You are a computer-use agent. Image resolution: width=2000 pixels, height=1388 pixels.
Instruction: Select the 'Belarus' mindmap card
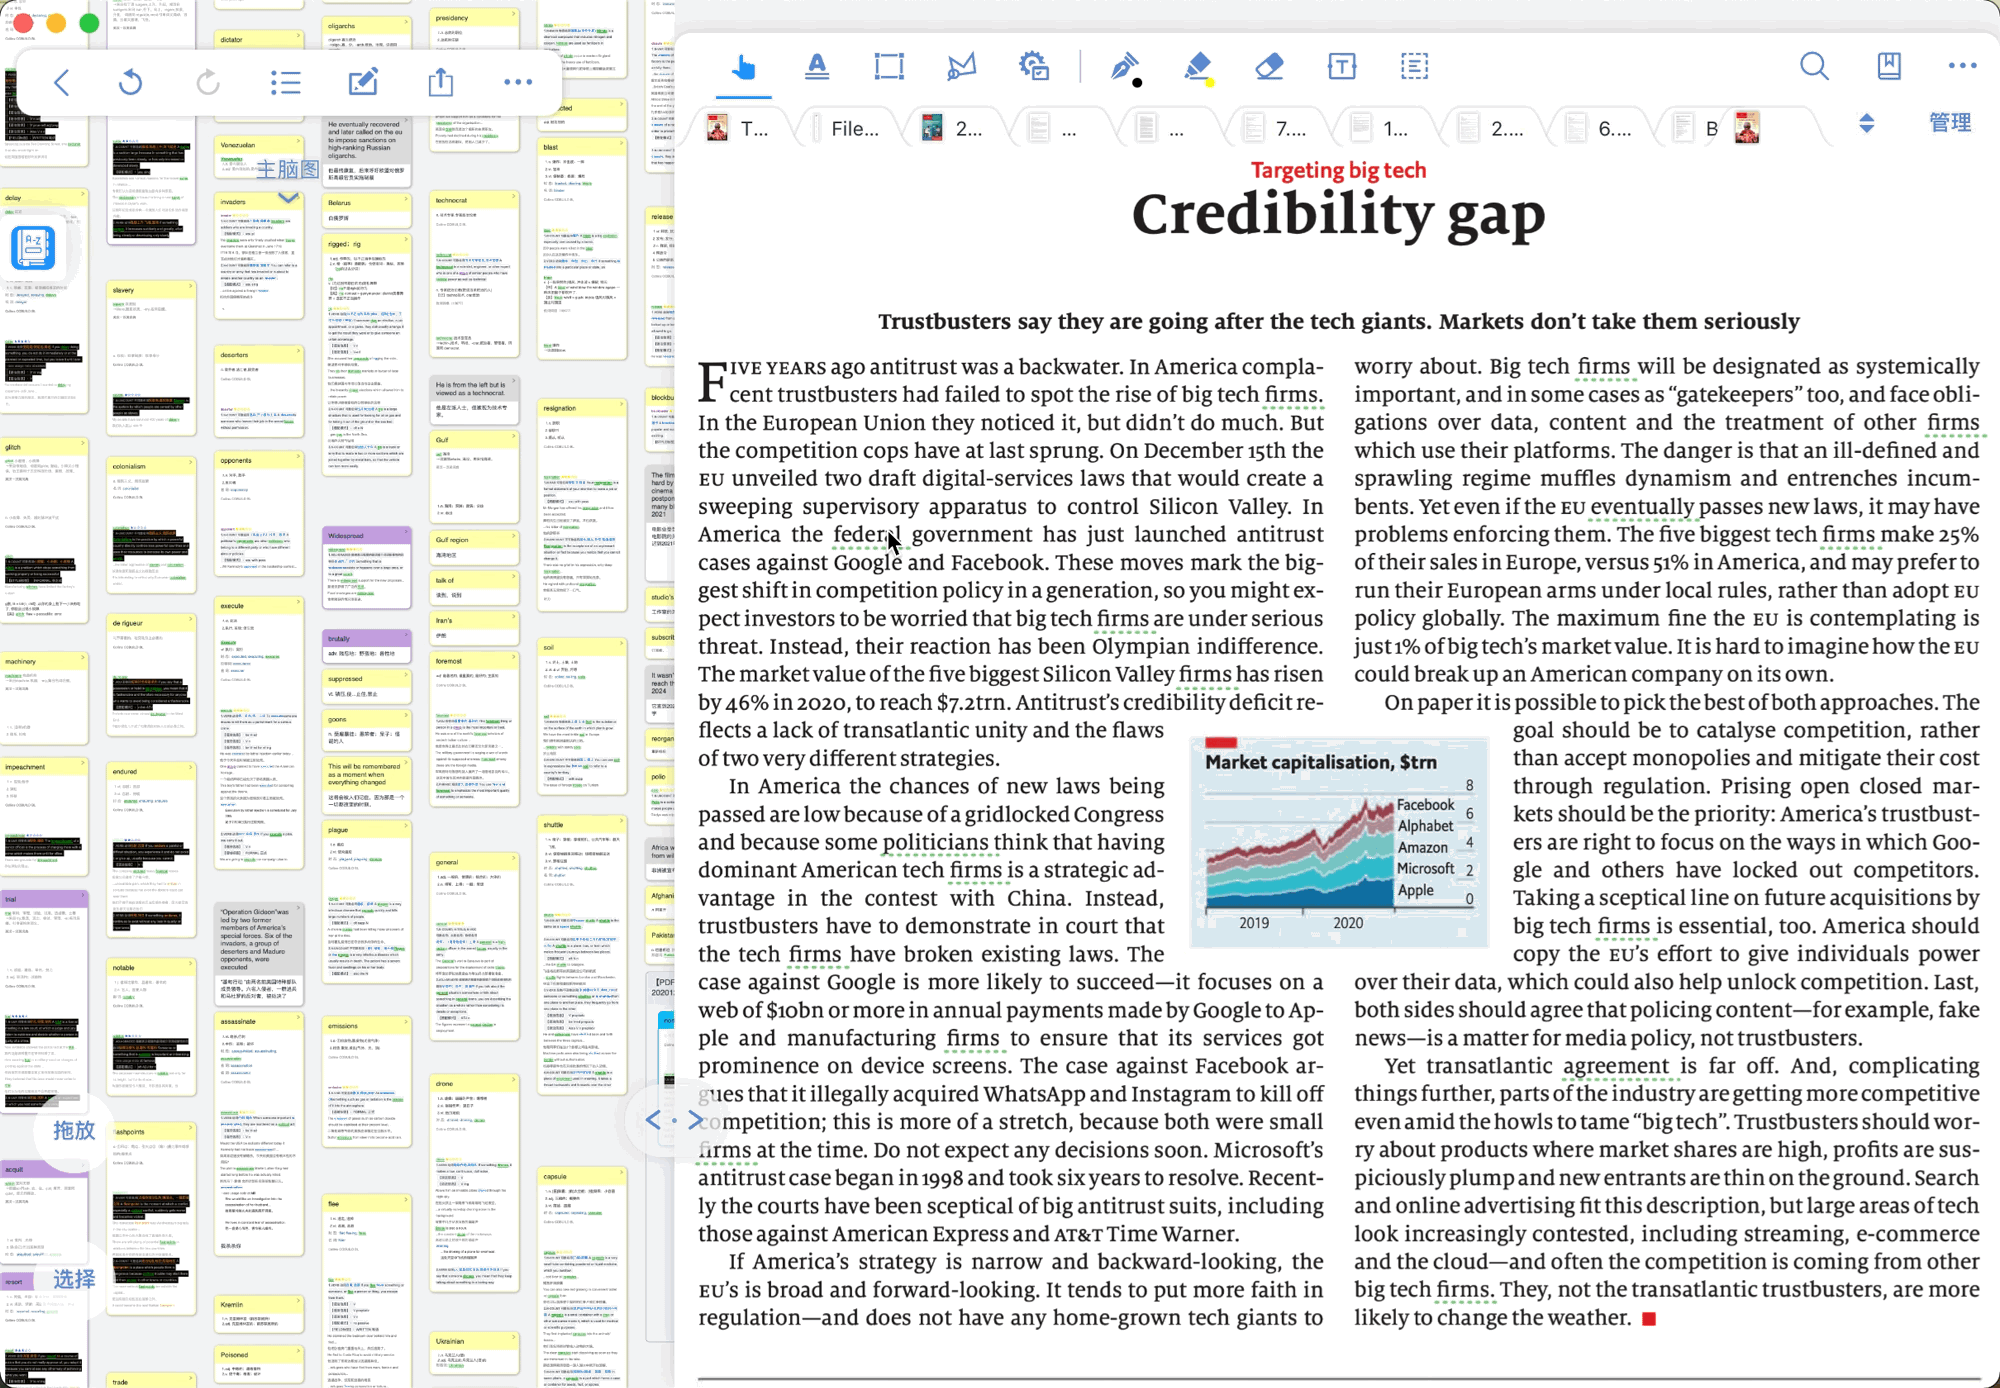(368, 210)
